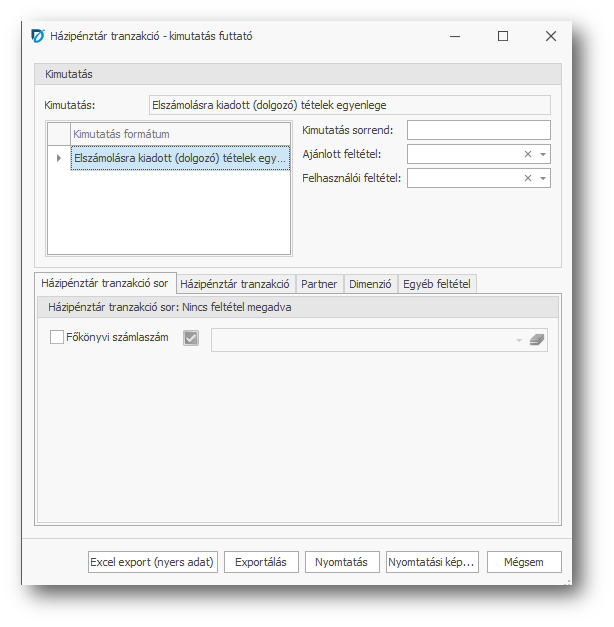Select the Elszámolásra kiadott (dolgozó) format row
The height and width of the screenshot is (627, 614).
pos(180,158)
